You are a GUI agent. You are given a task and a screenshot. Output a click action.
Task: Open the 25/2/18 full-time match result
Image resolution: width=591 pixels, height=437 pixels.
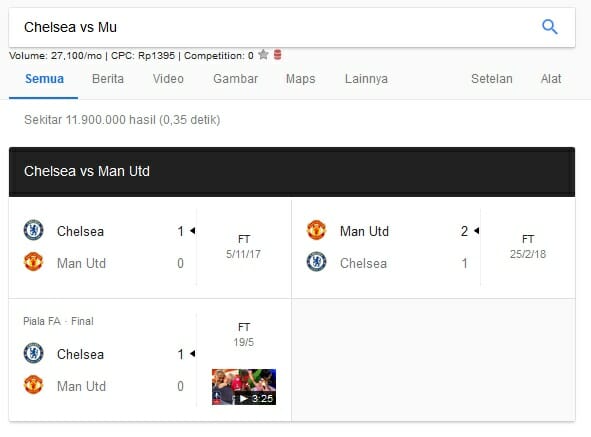point(433,247)
